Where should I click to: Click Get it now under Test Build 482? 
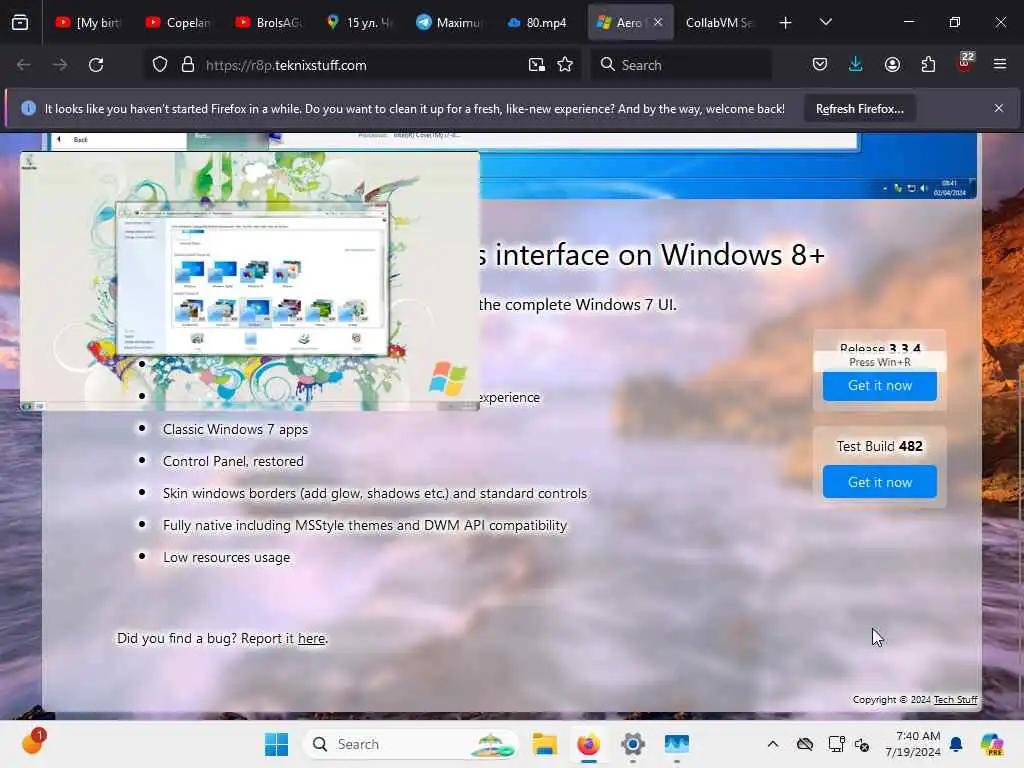880,482
